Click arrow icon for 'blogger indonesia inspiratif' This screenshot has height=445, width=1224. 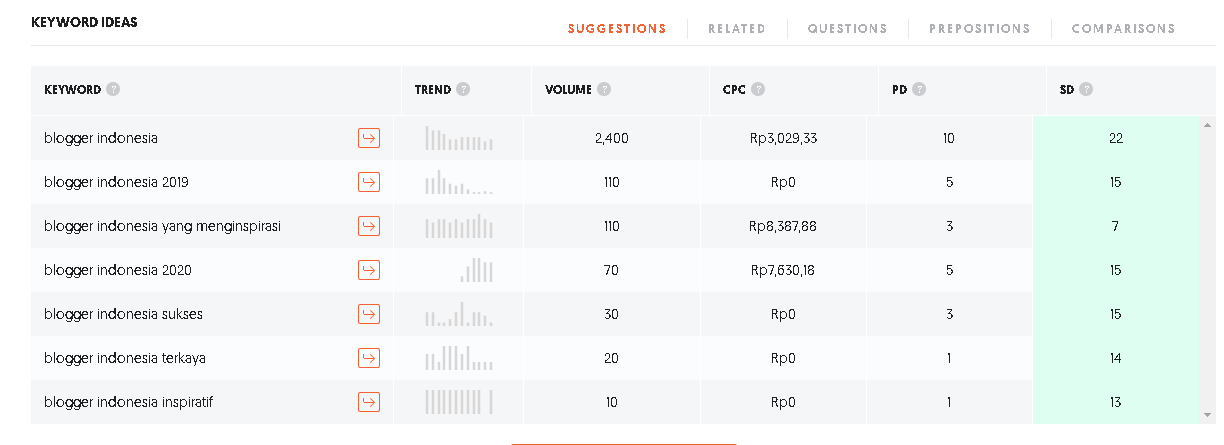pyautogui.click(x=369, y=402)
